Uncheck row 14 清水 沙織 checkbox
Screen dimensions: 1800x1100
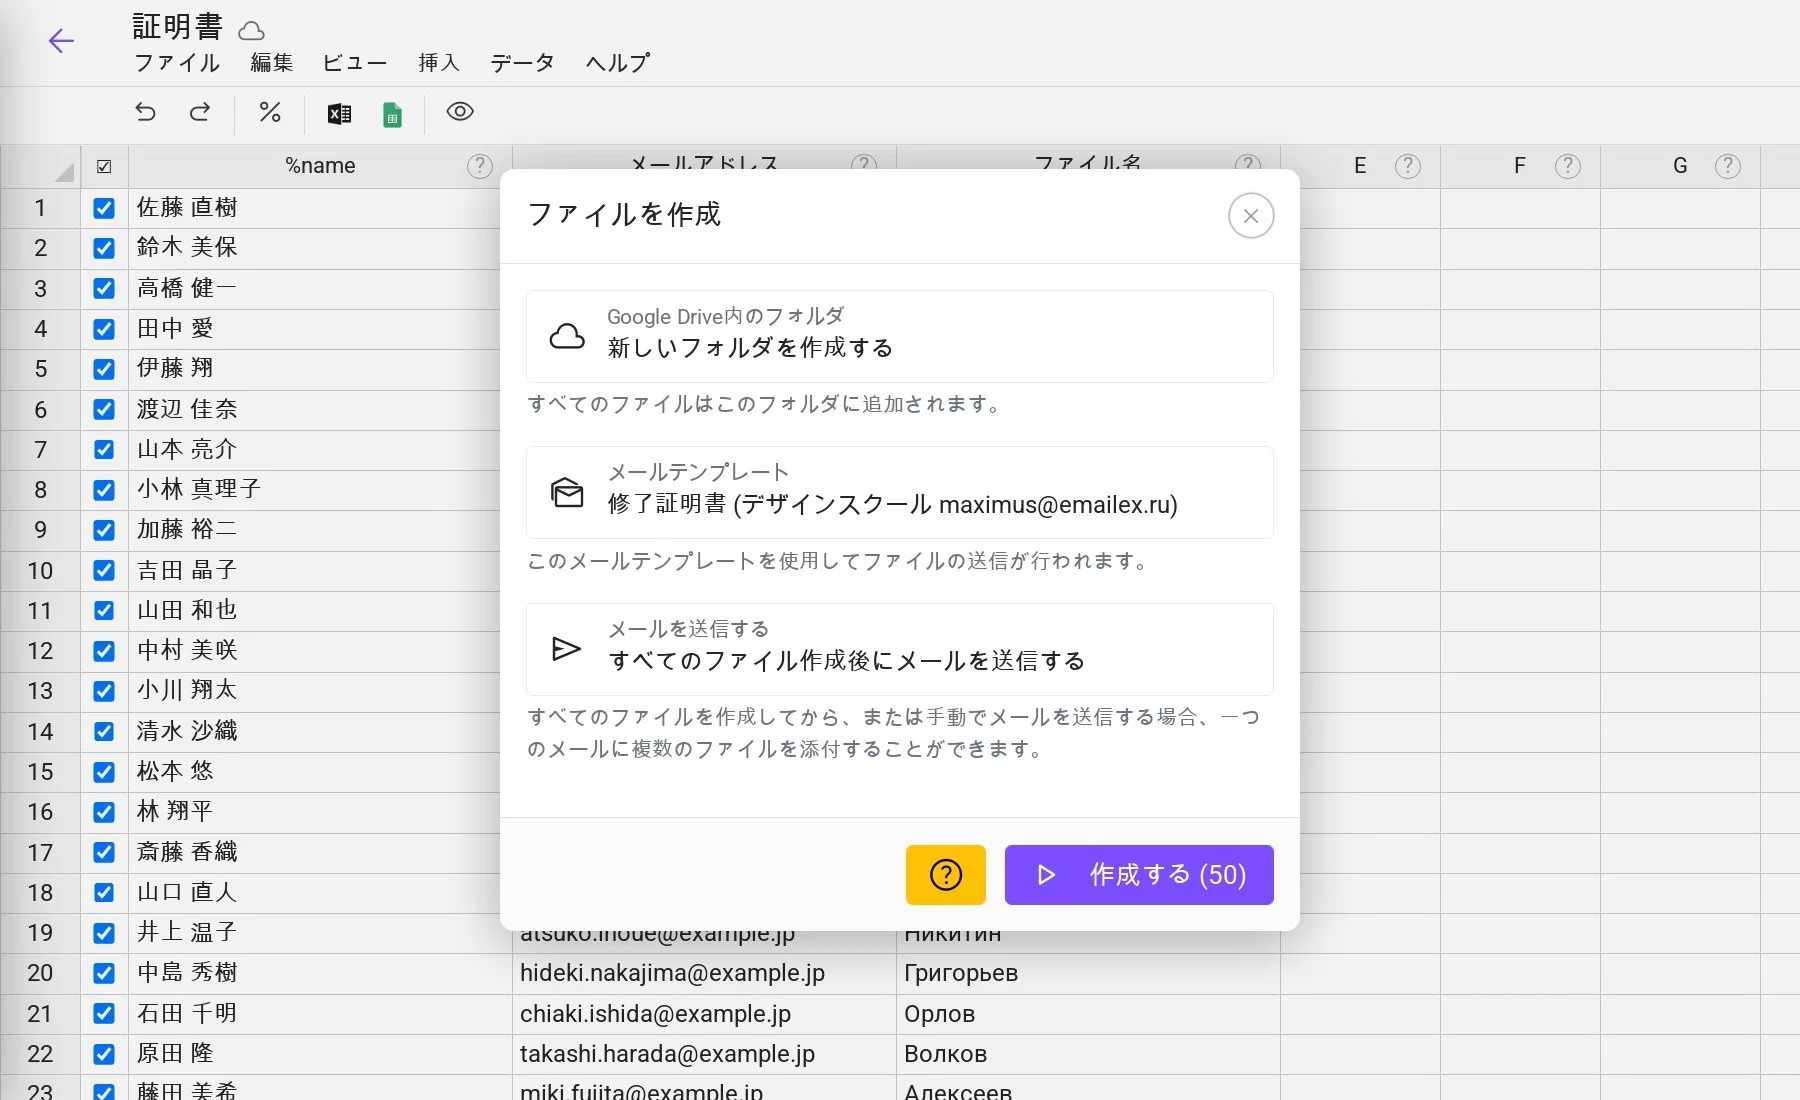(x=104, y=732)
